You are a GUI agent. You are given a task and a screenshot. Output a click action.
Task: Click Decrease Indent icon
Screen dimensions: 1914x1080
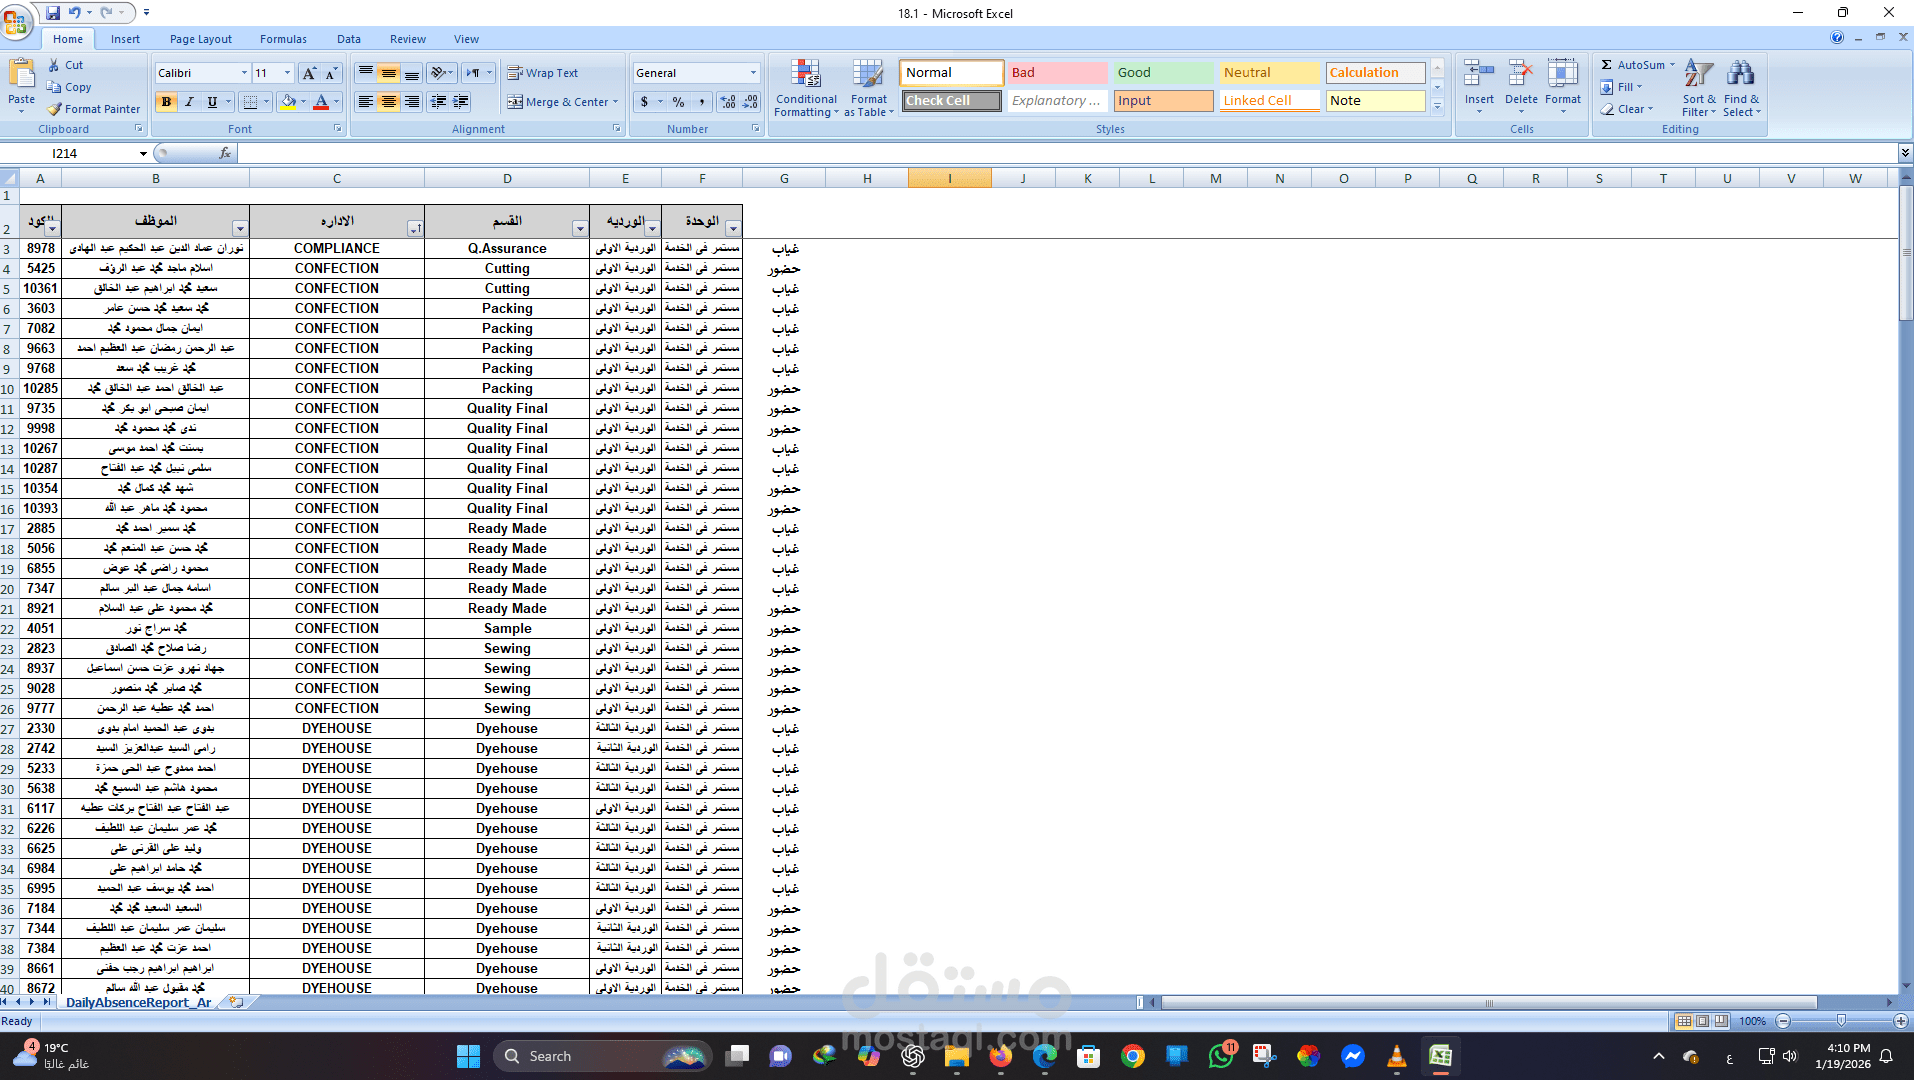(x=438, y=102)
